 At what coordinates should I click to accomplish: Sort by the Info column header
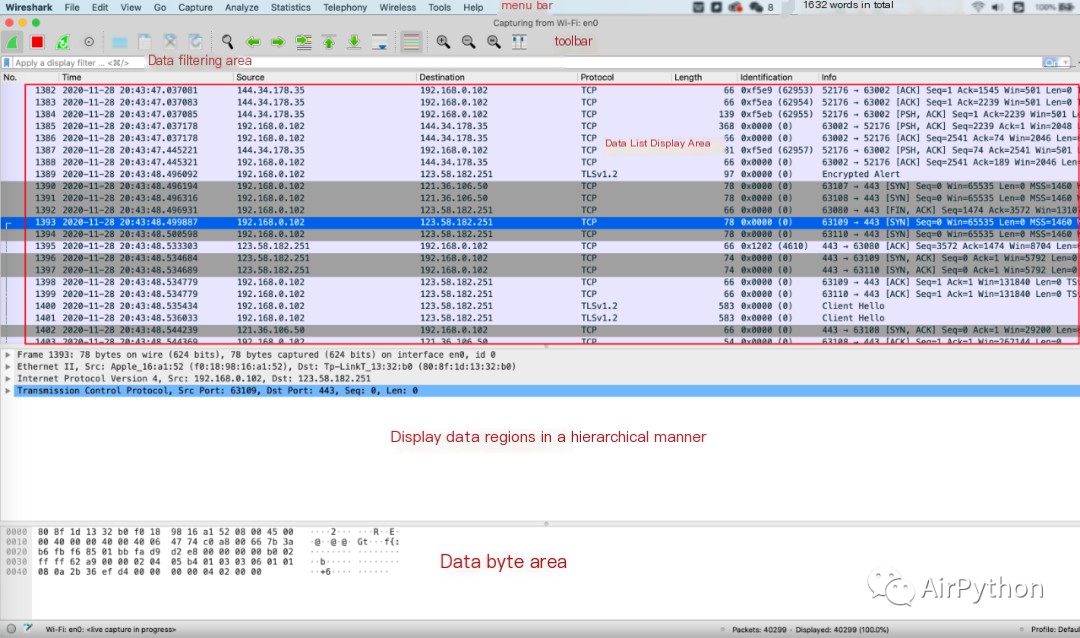pyautogui.click(x=948, y=77)
